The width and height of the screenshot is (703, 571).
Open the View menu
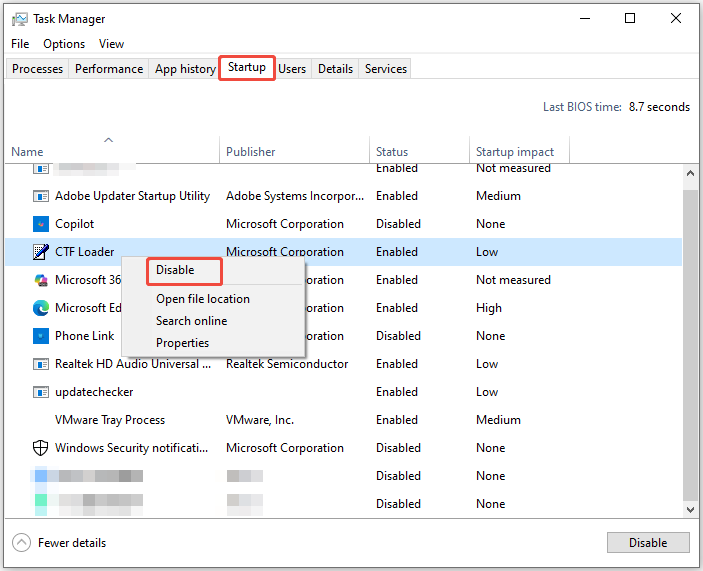click(x=111, y=44)
